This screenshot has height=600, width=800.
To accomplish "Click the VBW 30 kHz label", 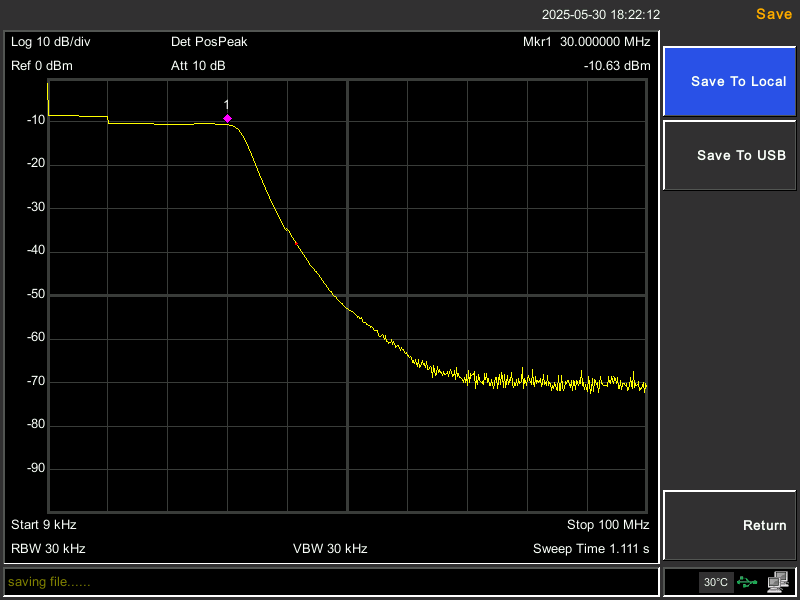I will [330, 549].
